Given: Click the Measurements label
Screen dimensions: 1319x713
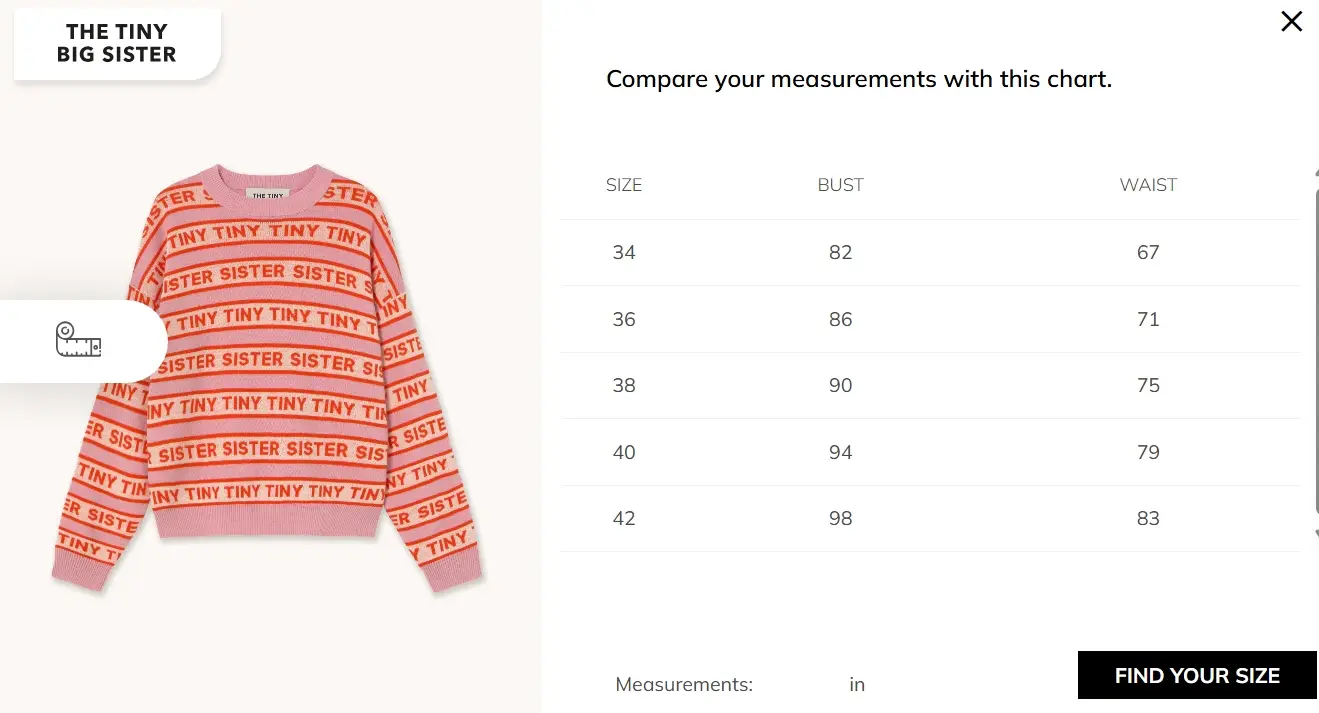Looking at the screenshot, I should 684,685.
